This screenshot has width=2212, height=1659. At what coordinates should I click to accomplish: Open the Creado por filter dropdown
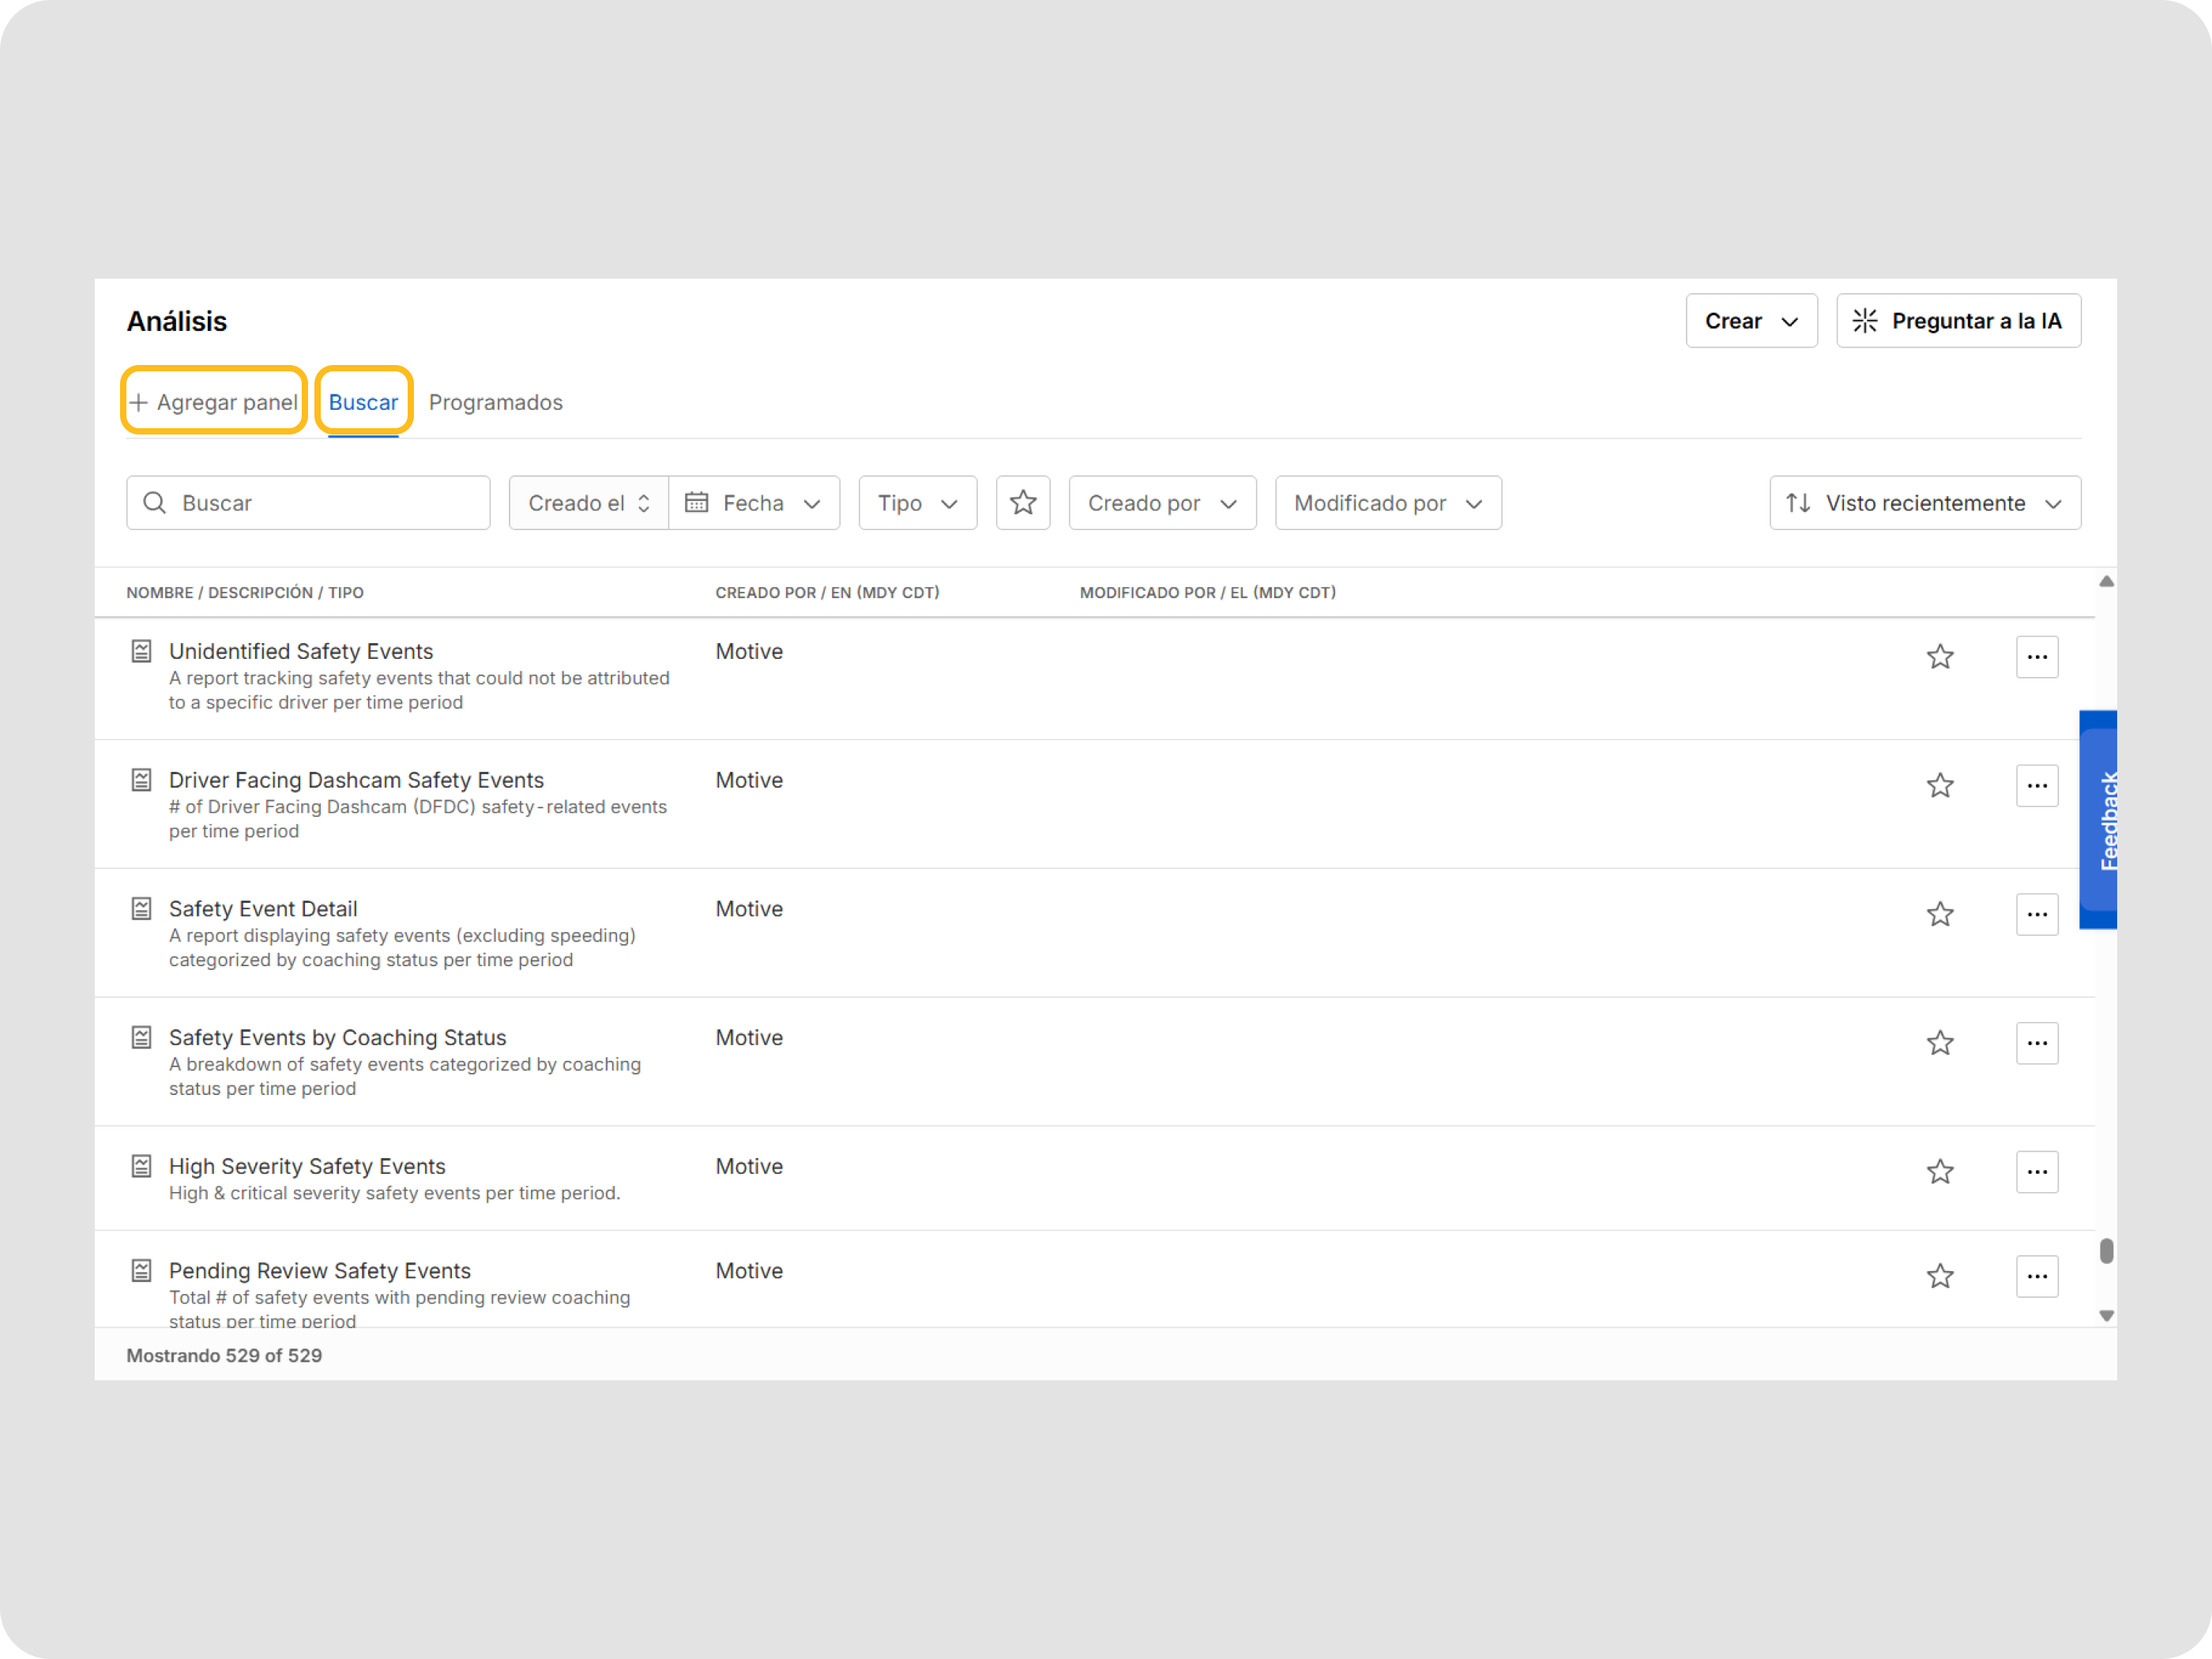[1161, 503]
